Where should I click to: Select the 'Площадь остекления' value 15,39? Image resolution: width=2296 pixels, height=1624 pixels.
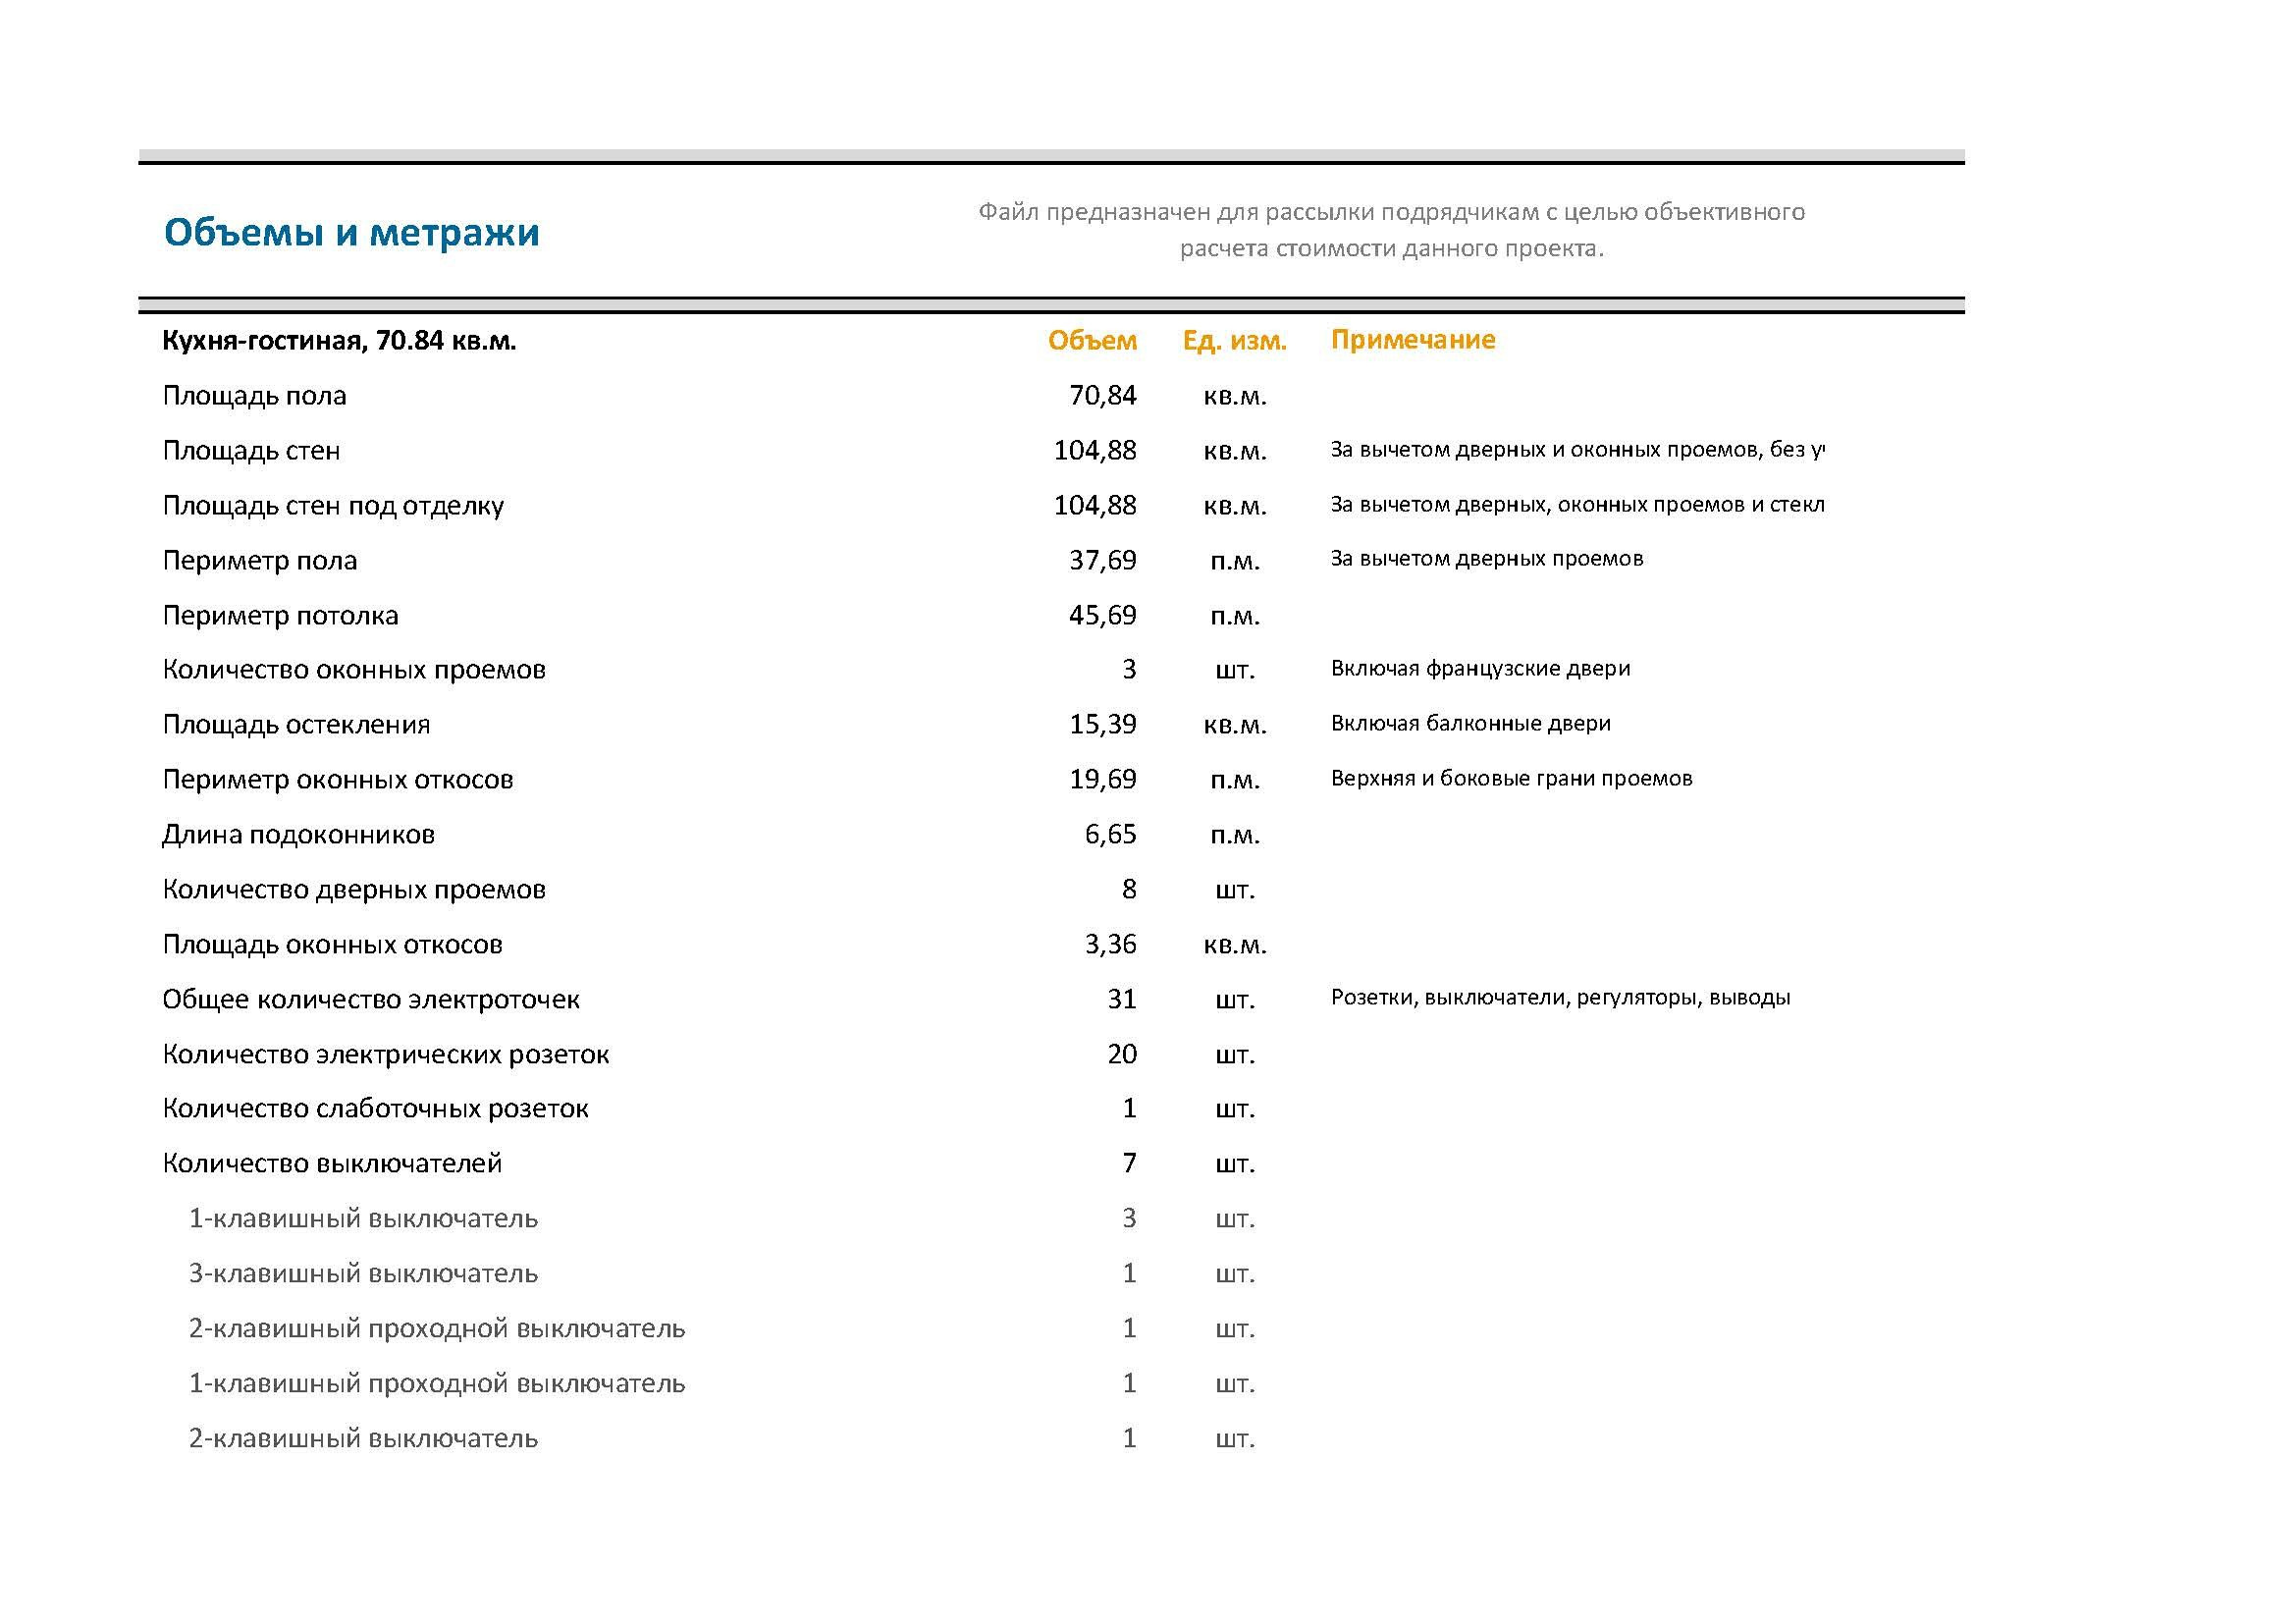pyautogui.click(x=1102, y=724)
